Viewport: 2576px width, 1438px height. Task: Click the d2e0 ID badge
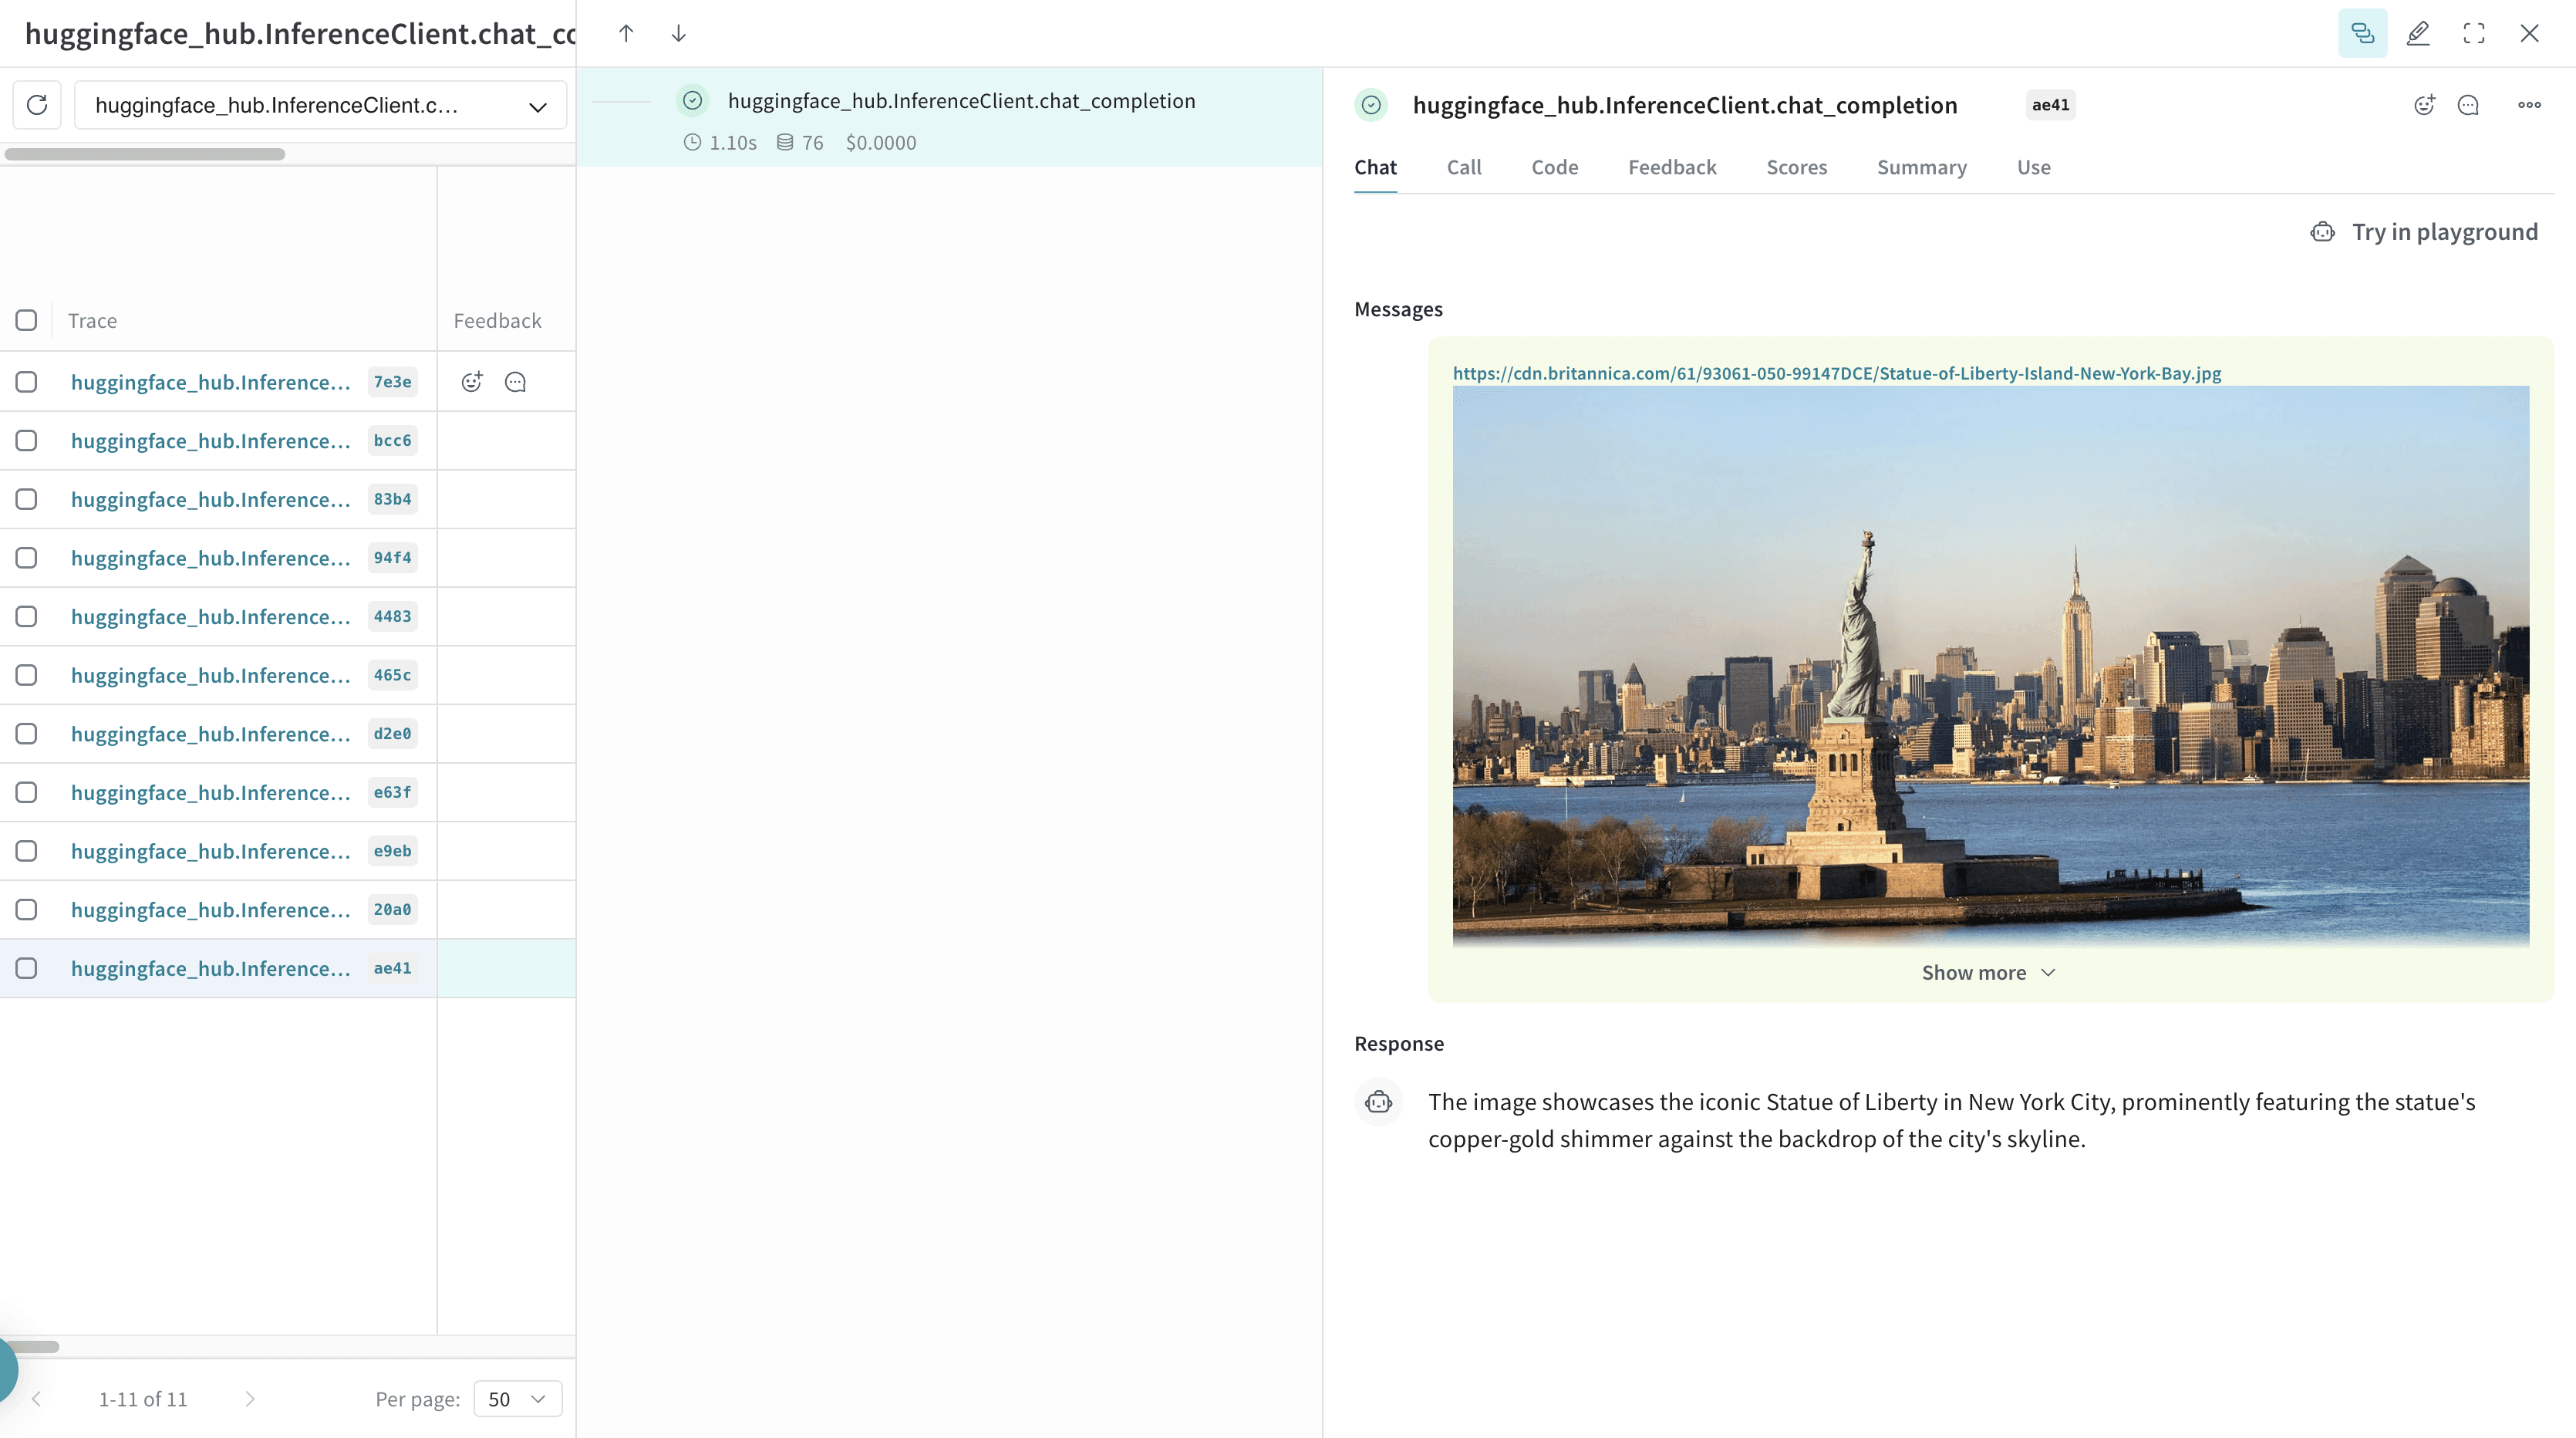392,734
